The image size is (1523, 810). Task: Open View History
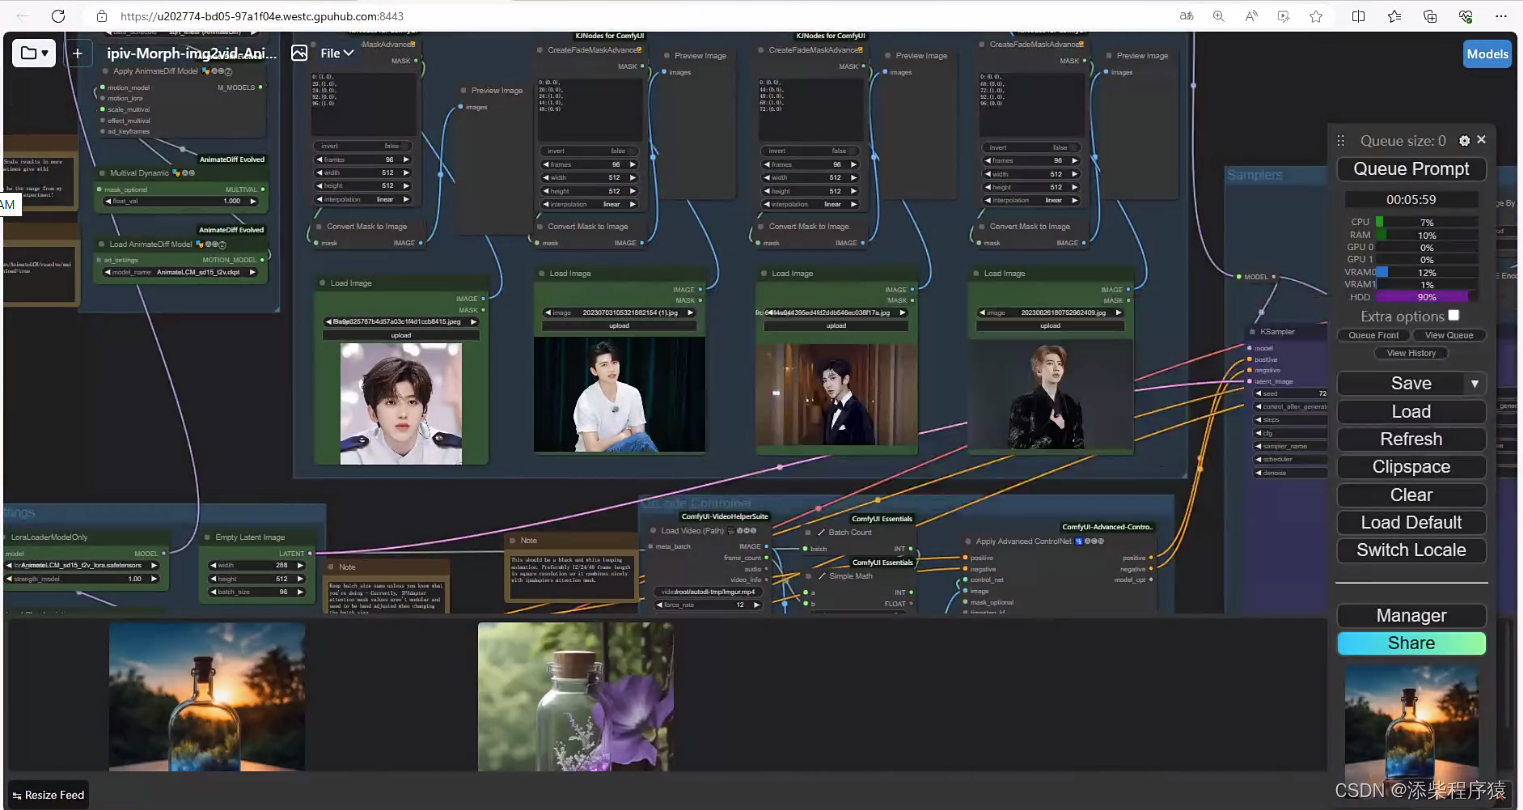[x=1411, y=353]
